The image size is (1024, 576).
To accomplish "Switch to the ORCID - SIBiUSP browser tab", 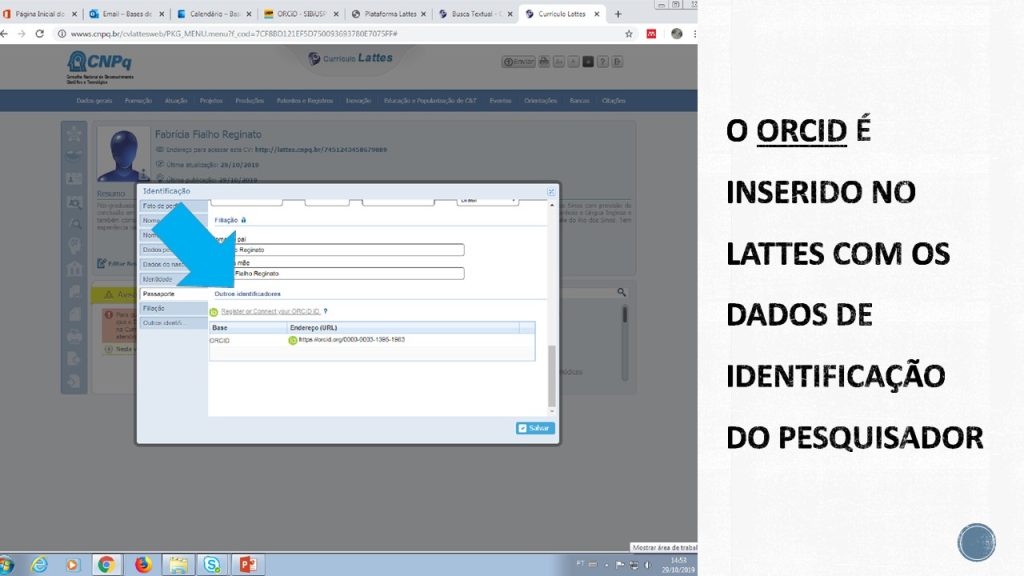I will pos(301,14).
